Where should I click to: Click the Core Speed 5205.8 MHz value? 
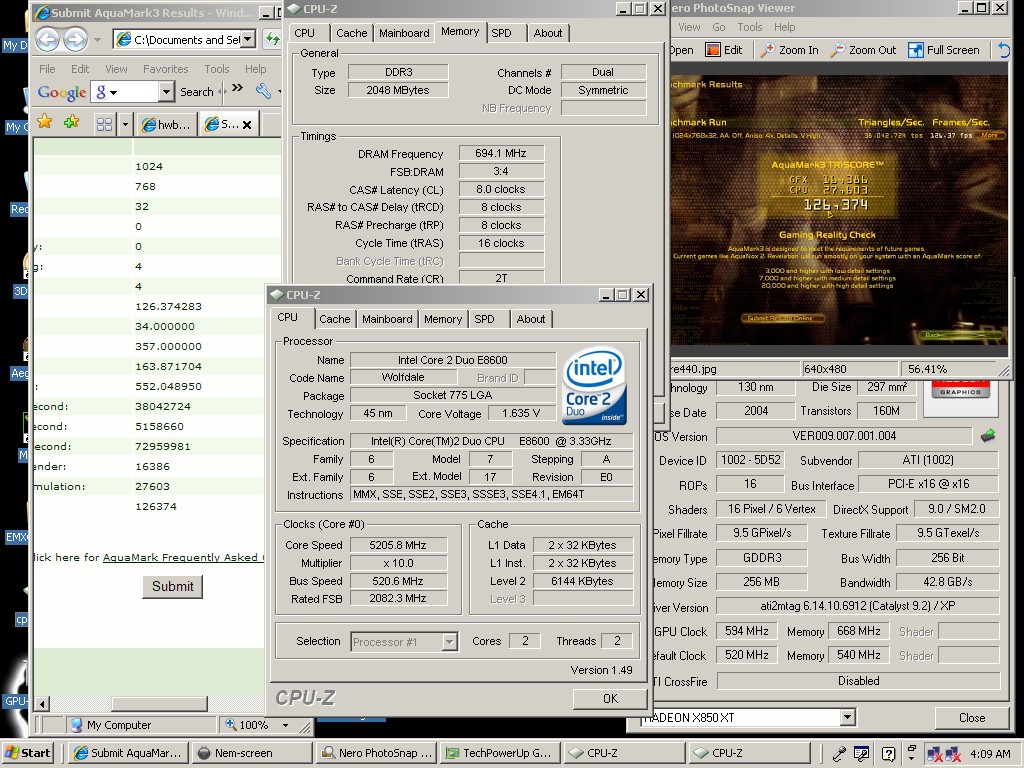[x=398, y=545]
